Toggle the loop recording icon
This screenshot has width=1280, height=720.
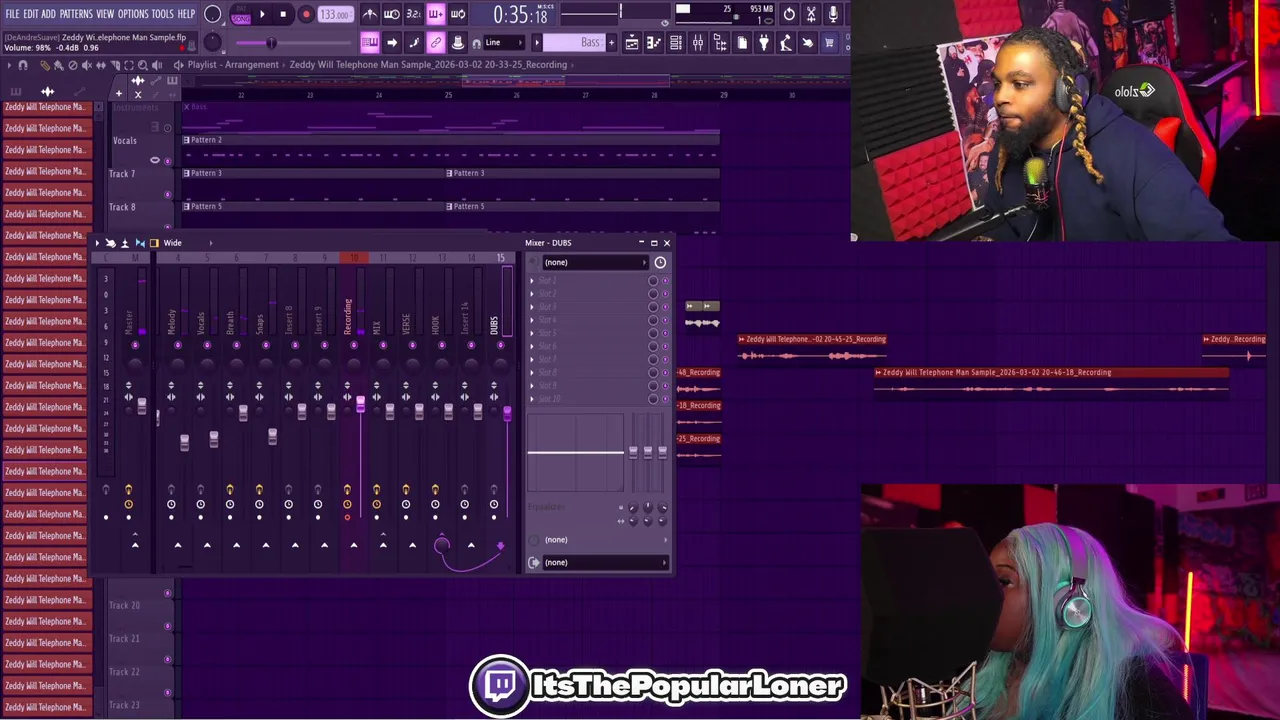pyautogui.click(x=458, y=14)
